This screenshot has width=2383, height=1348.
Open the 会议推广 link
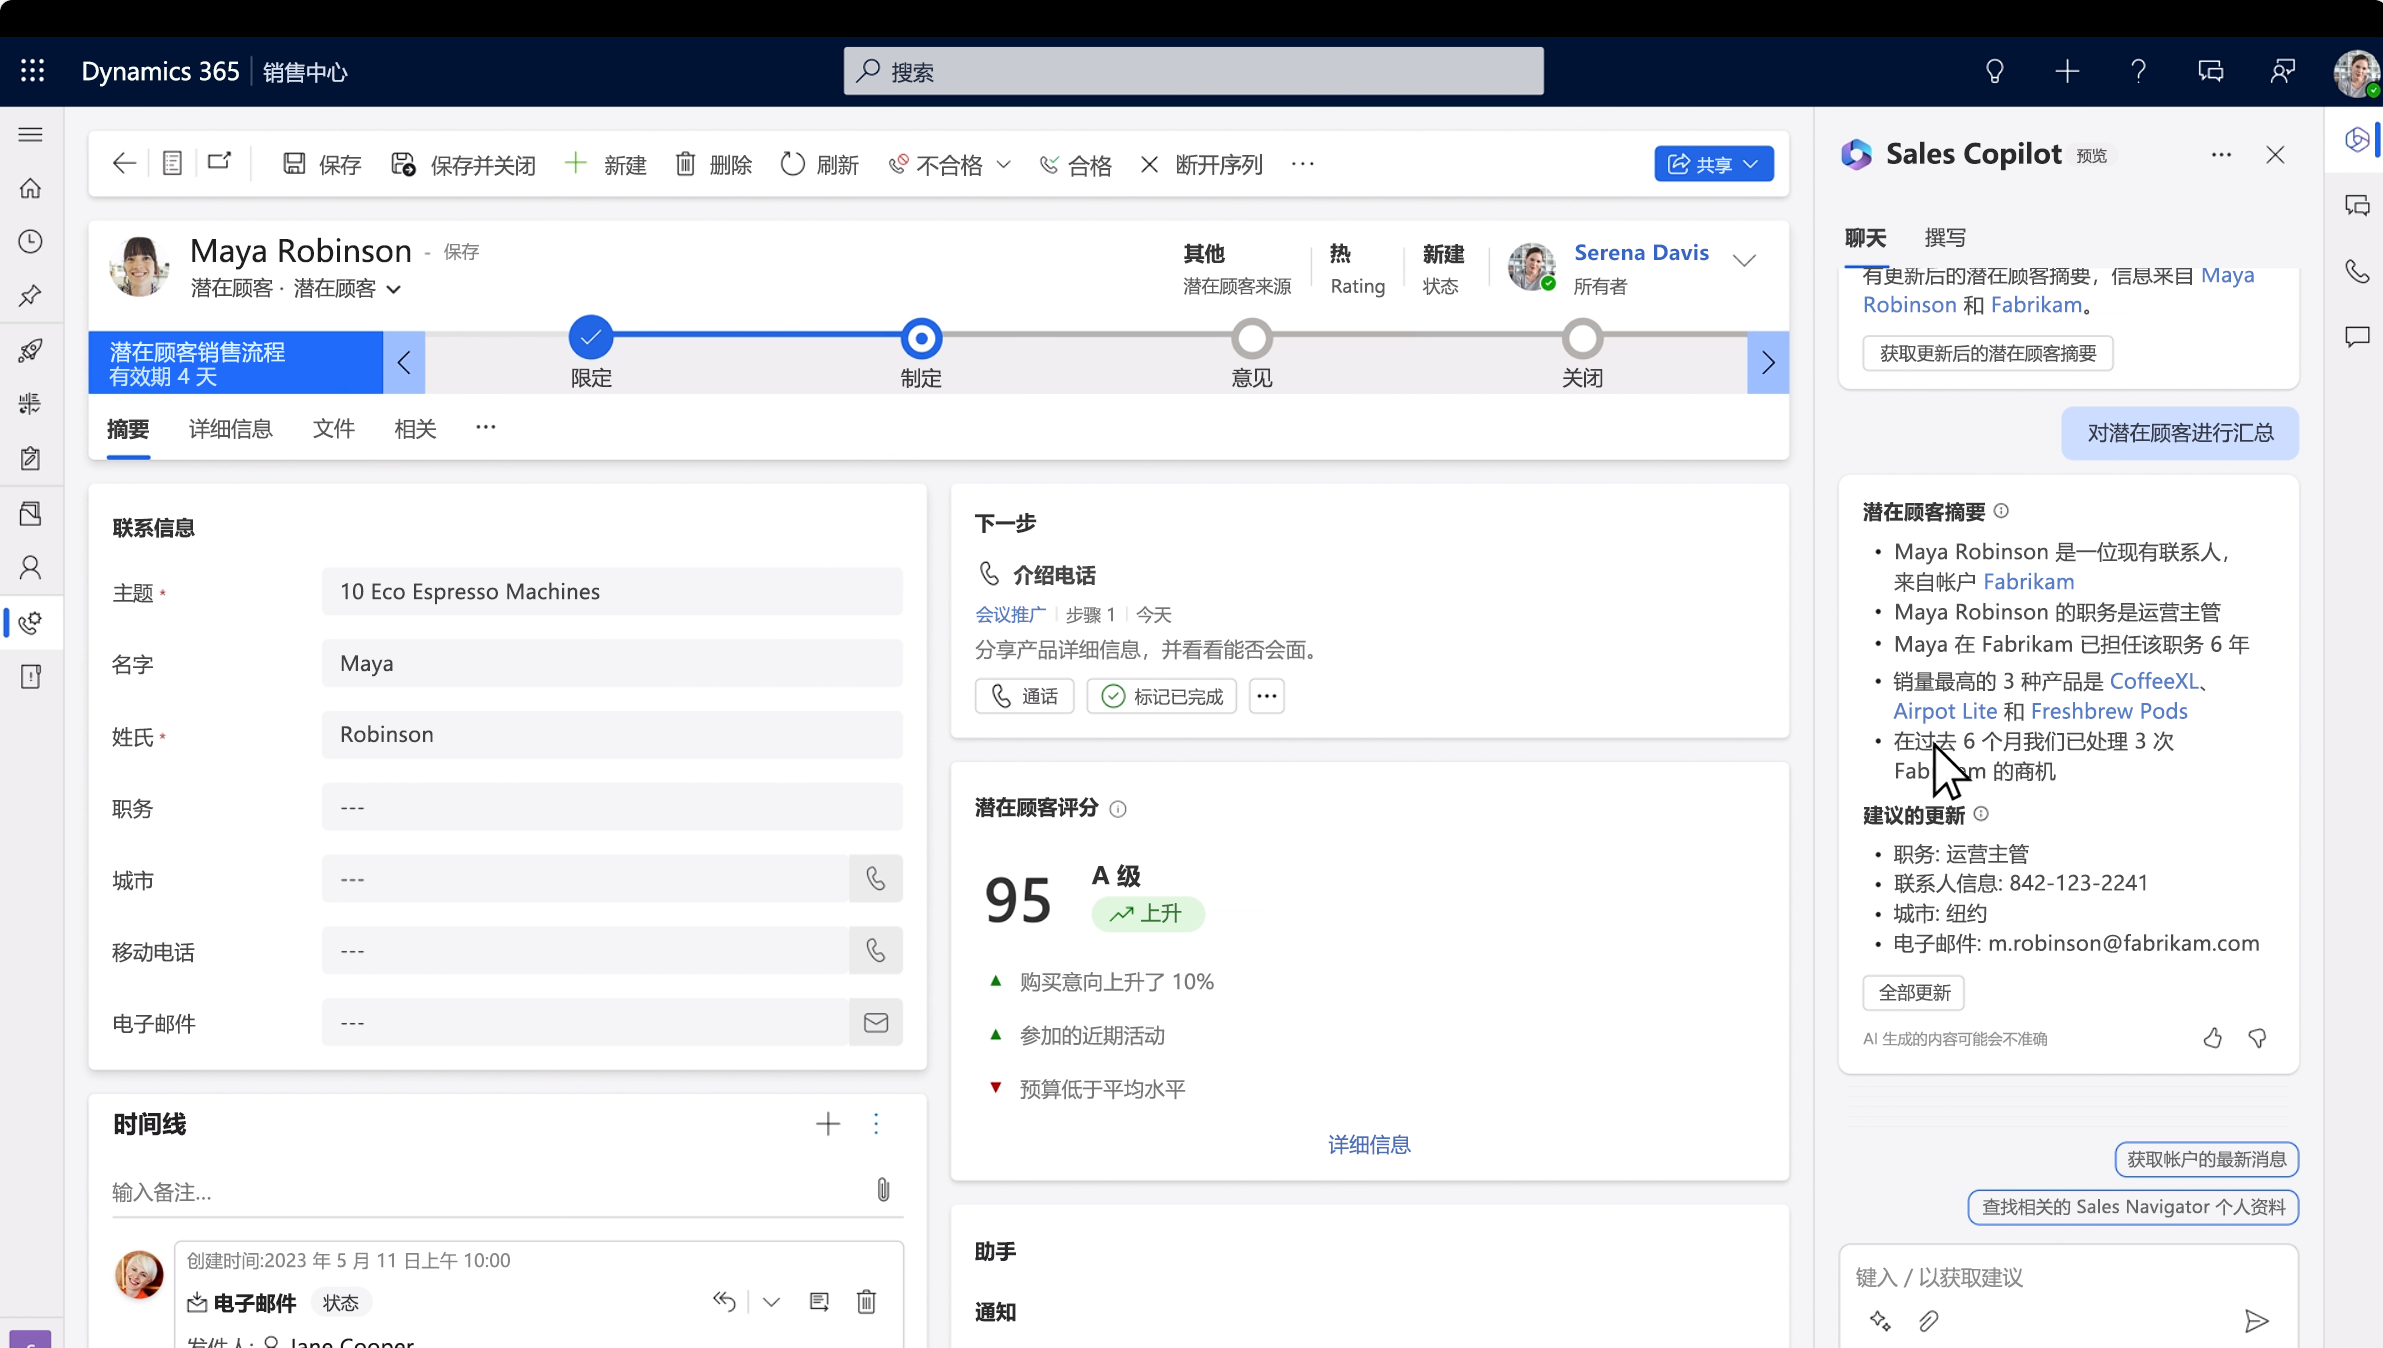pos(1010,614)
